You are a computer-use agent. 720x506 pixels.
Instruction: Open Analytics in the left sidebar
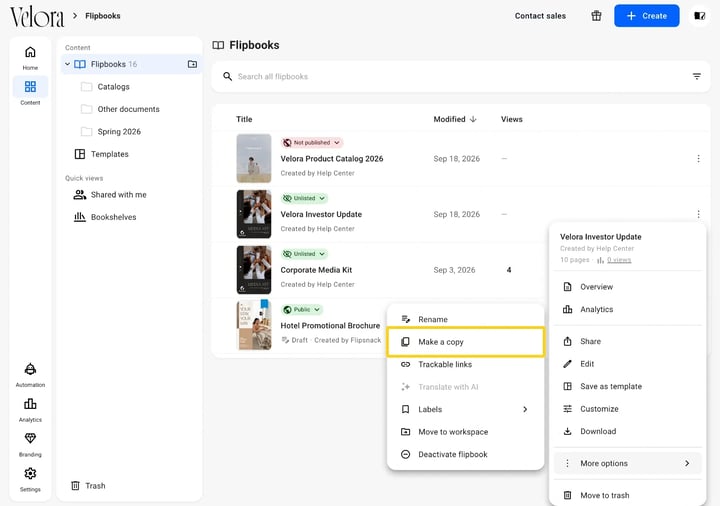[x=30, y=410]
